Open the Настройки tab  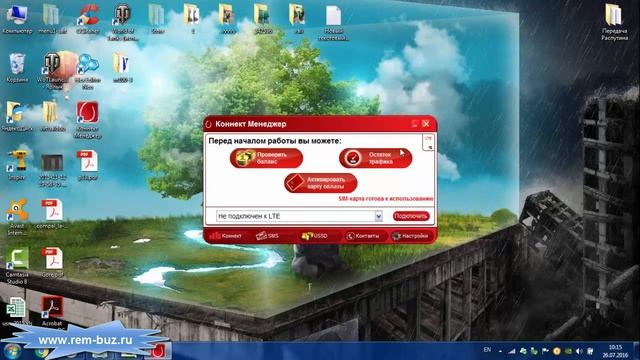410,236
